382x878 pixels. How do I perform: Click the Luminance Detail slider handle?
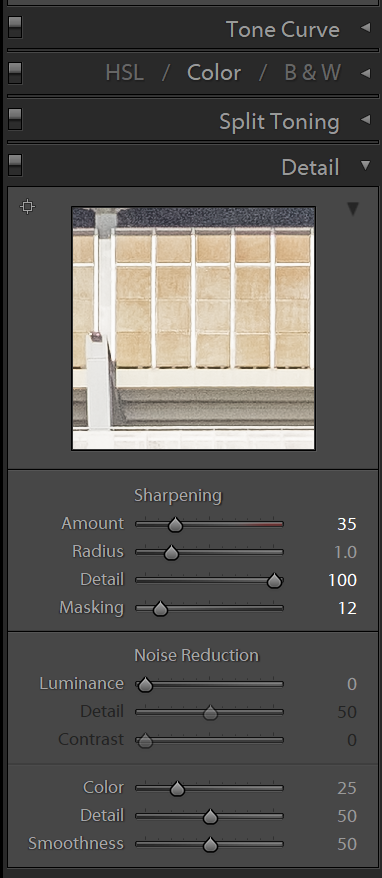tap(210, 713)
